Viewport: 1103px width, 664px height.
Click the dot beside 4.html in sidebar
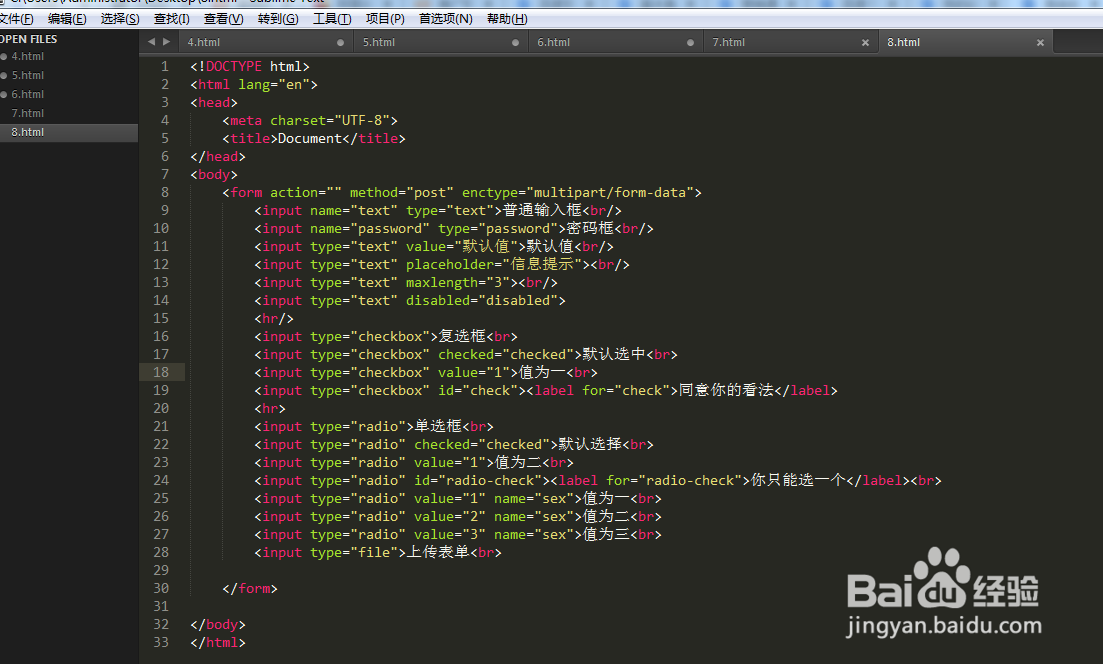[4, 56]
